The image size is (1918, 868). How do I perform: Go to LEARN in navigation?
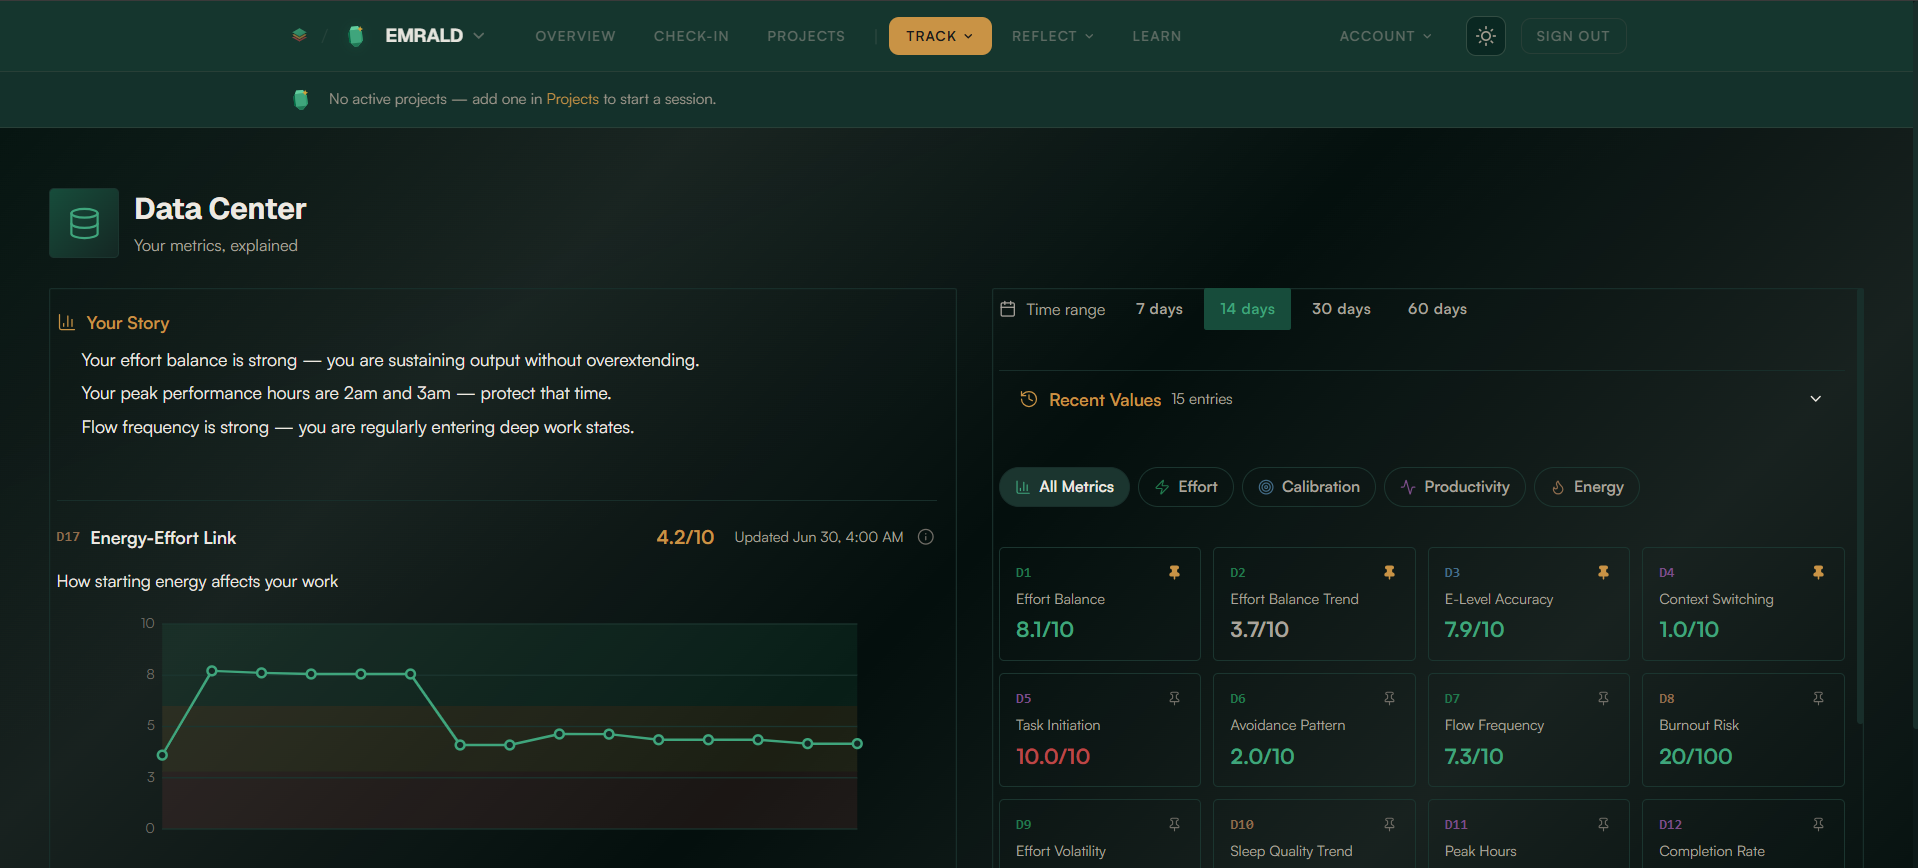pyautogui.click(x=1156, y=36)
